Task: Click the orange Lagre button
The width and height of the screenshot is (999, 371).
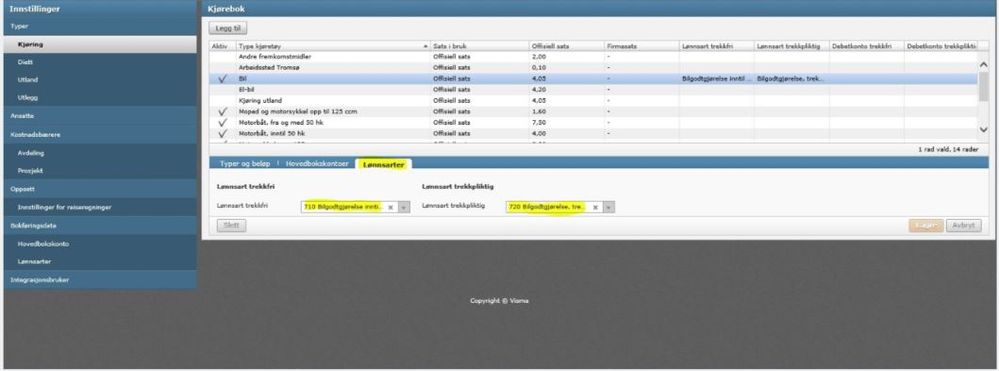Action: coord(926,226)
